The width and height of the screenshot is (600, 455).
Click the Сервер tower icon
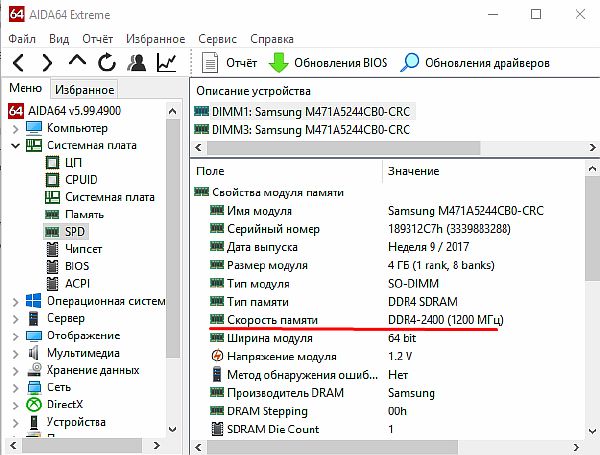pyautogui.click(x=34, y=318)
